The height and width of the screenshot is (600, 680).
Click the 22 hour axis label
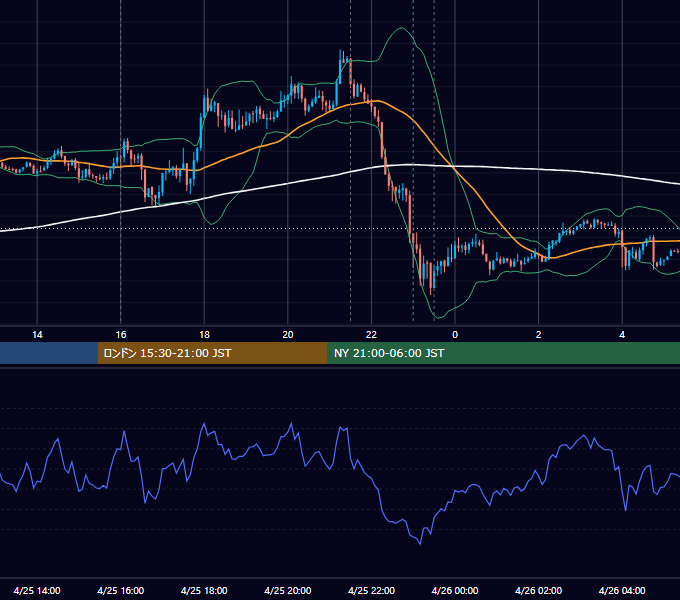pos(371,335)
